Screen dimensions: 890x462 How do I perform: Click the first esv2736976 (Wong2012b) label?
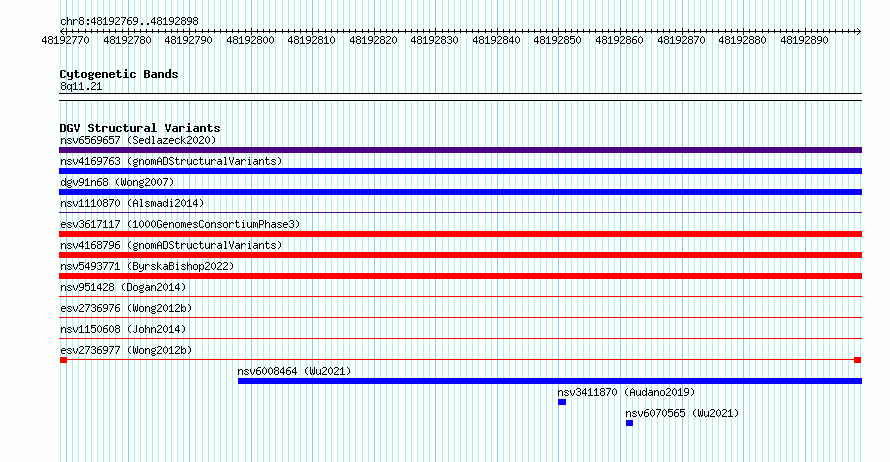(126, 308)
